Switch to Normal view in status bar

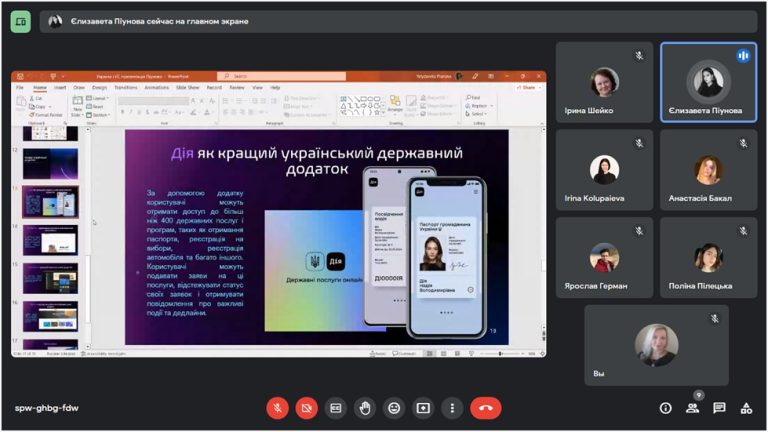coord(430,353)
